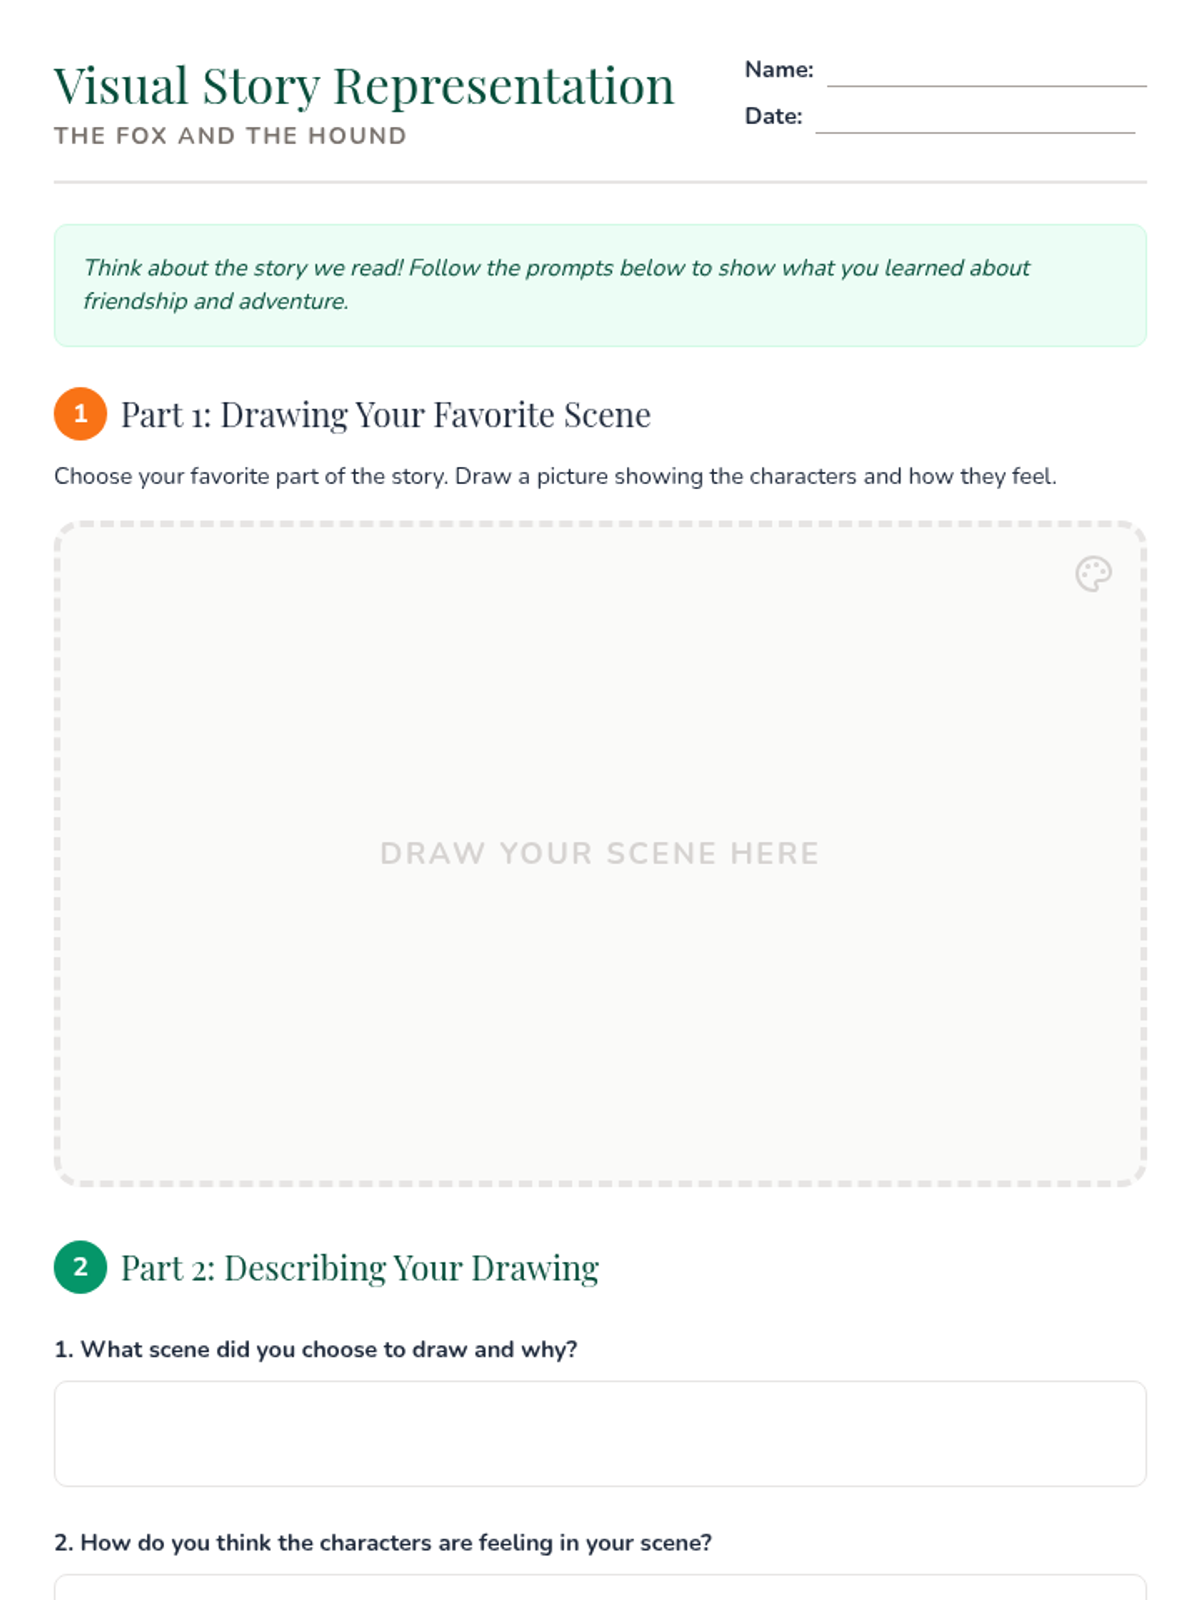Click the Date line field
This screenshot has width=1200, height=1600.
tap(975, 118)
